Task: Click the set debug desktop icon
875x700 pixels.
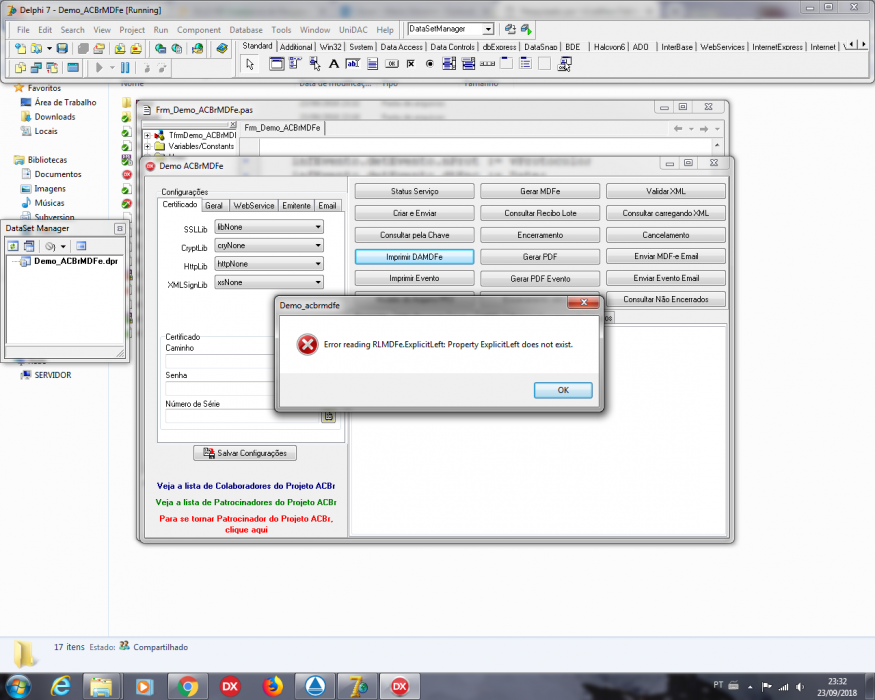Action: click(526, 29)
